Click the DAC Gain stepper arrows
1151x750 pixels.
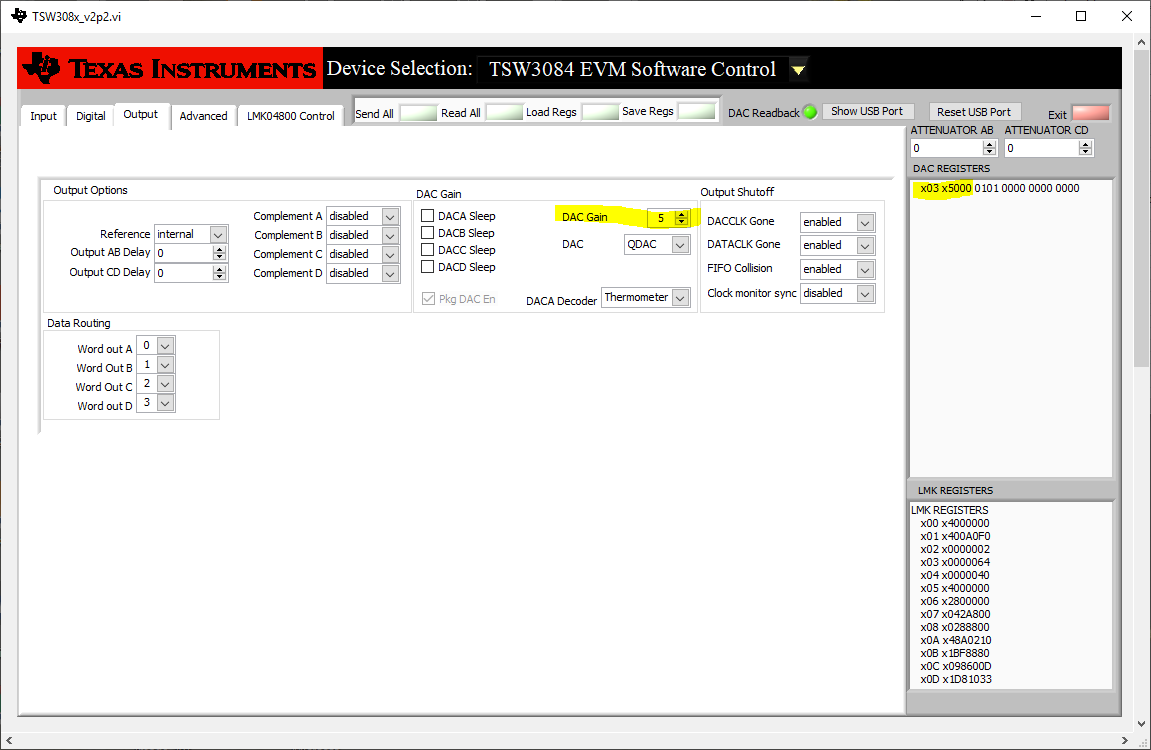click(681, 218)
